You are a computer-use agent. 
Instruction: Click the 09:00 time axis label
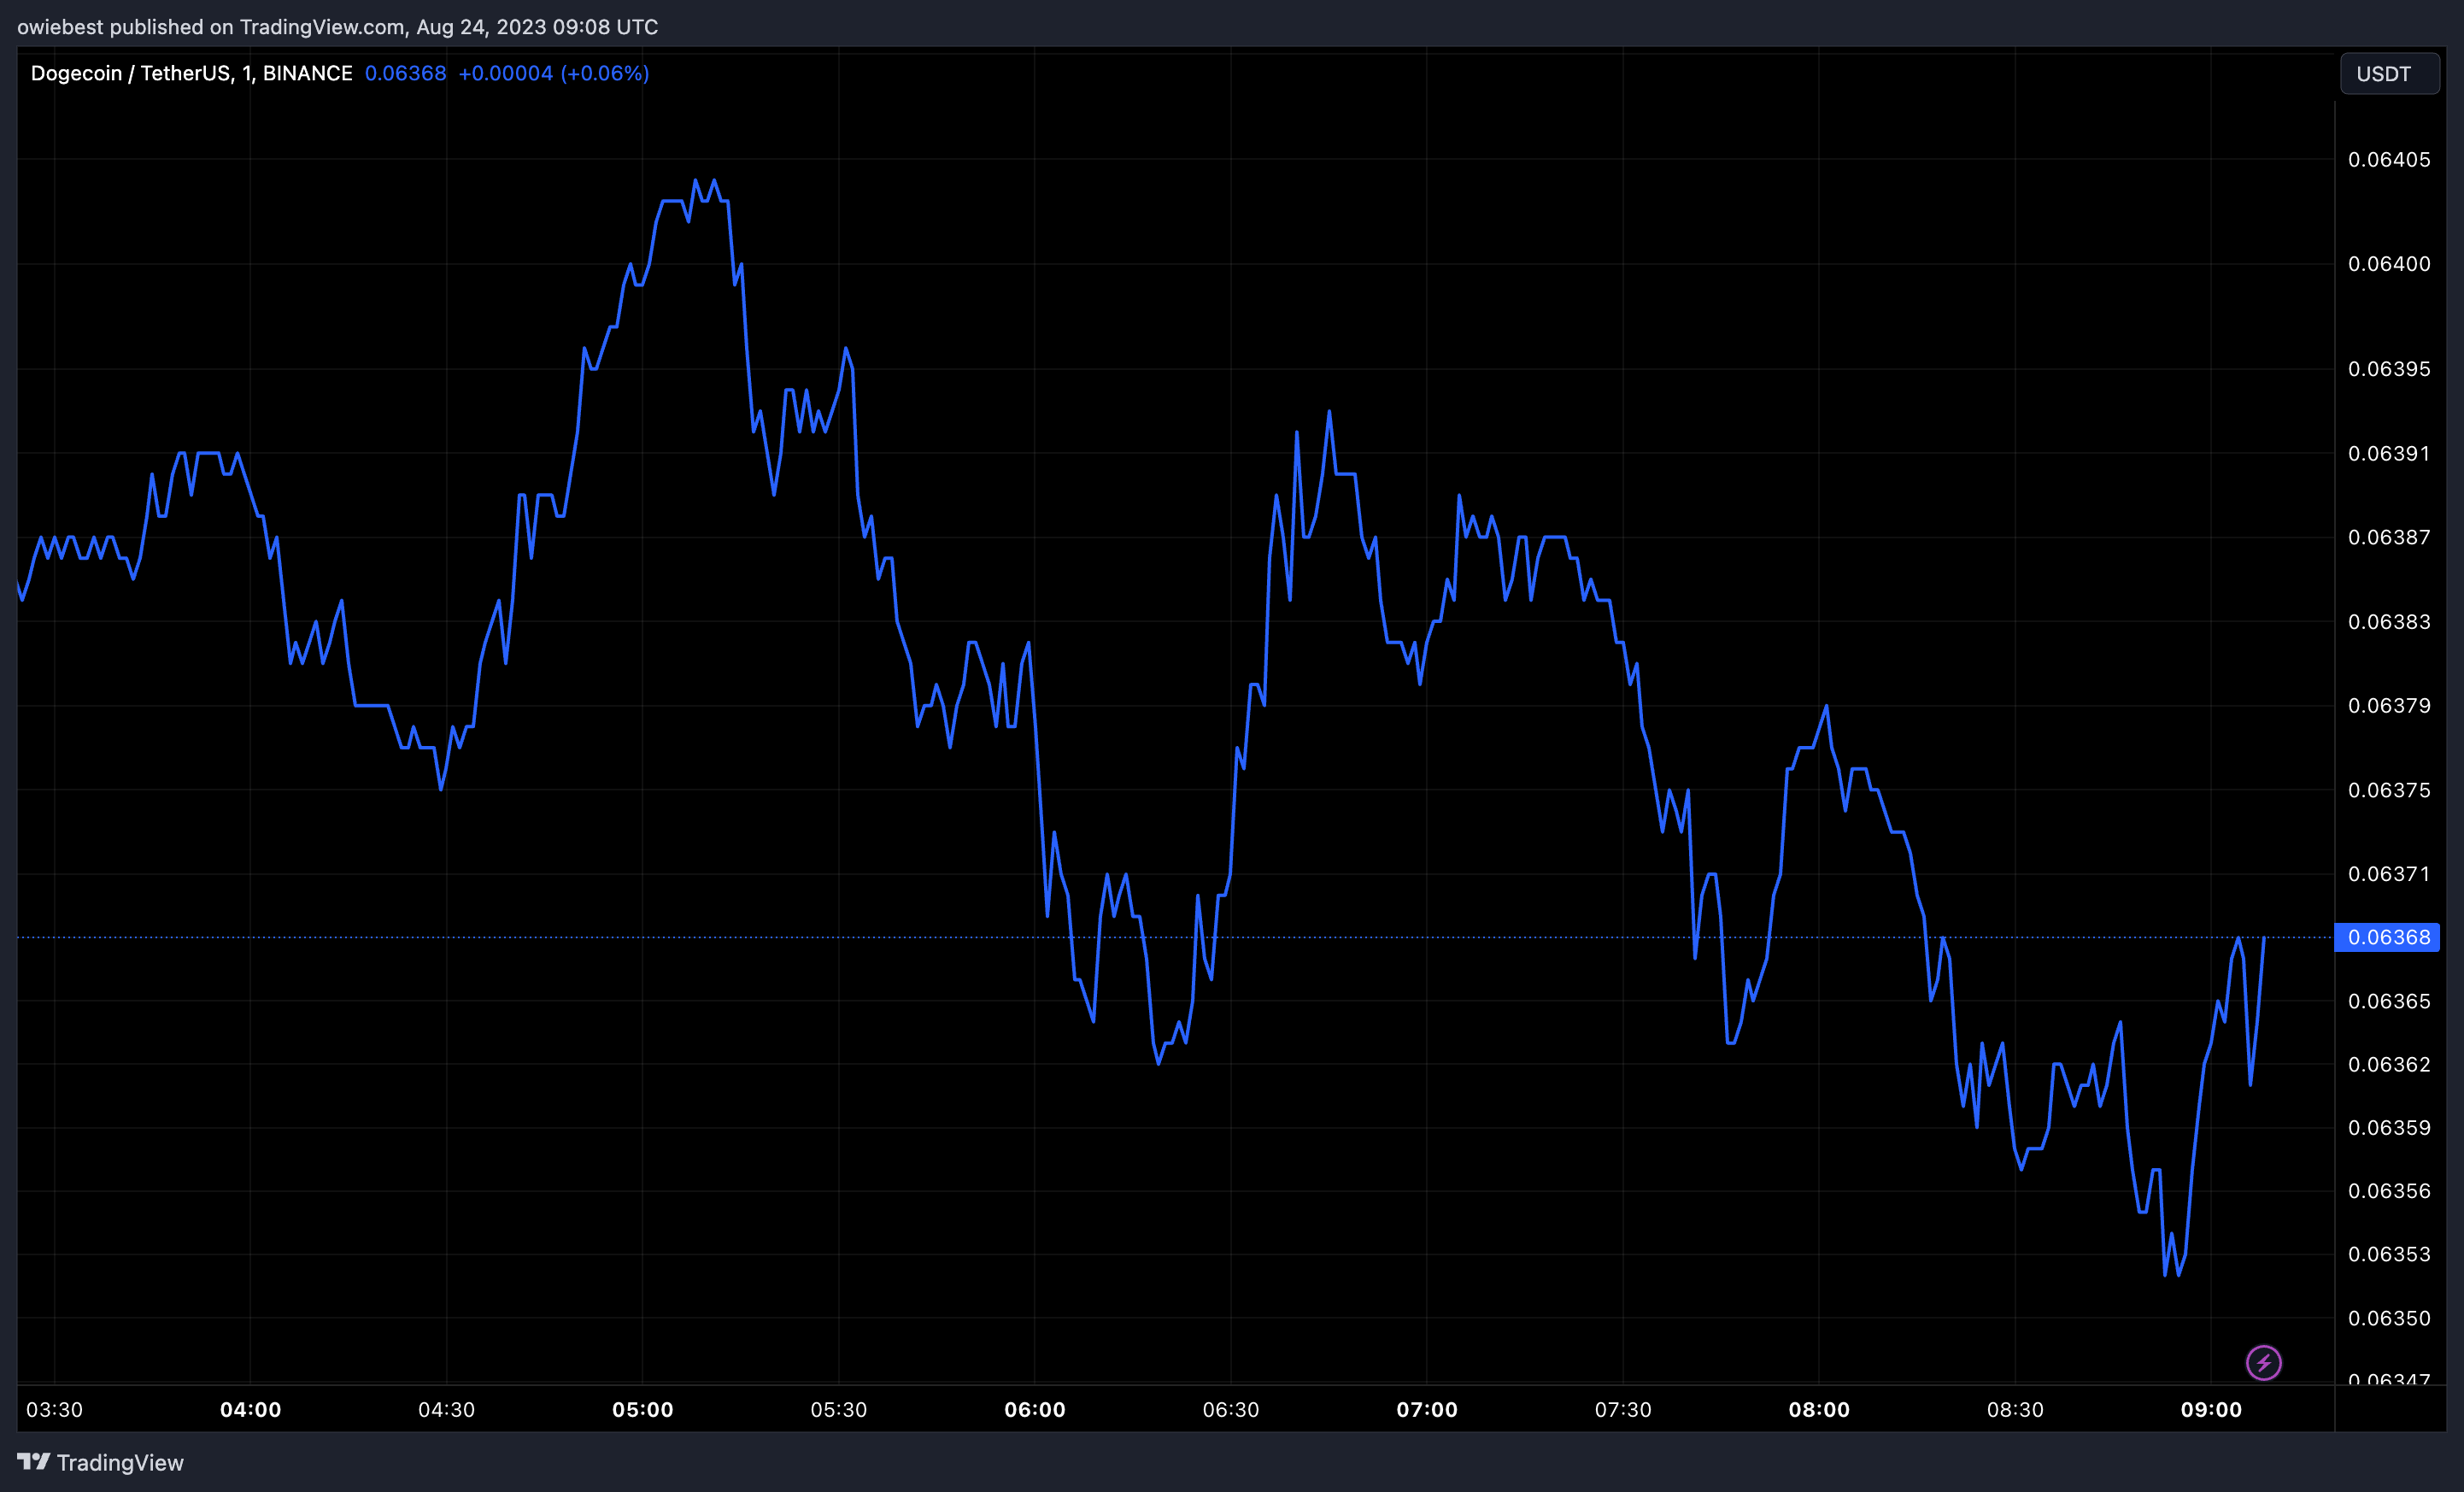pos(2210,1410)
